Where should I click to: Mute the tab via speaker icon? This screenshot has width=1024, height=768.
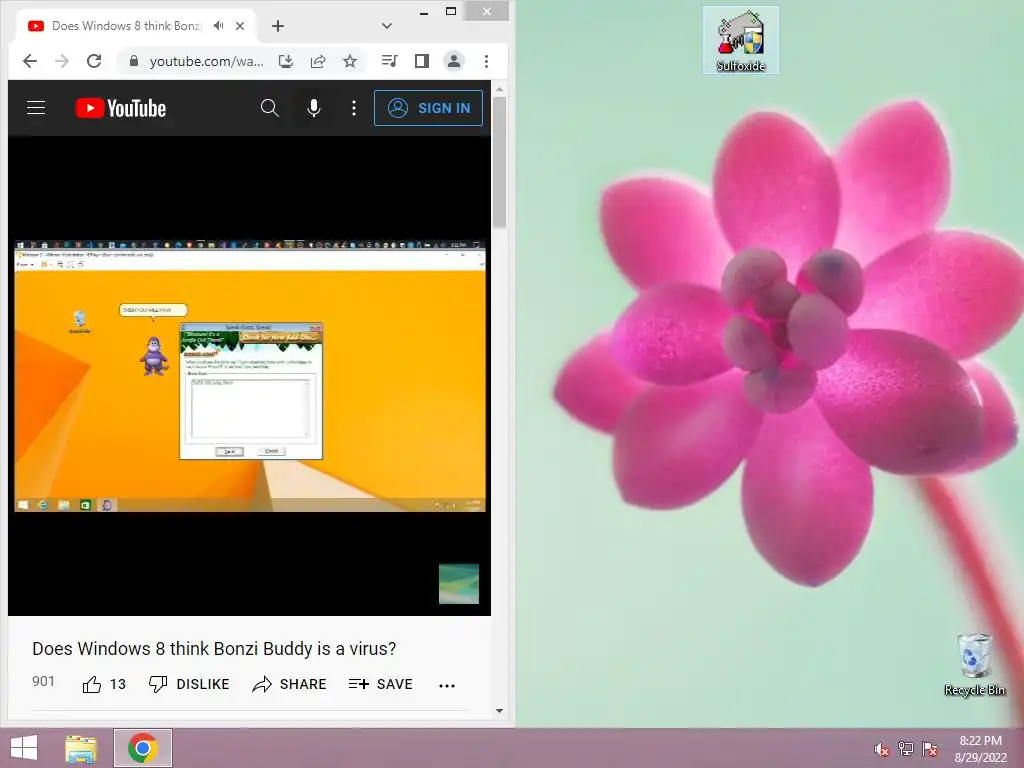(x=218, y=26)
